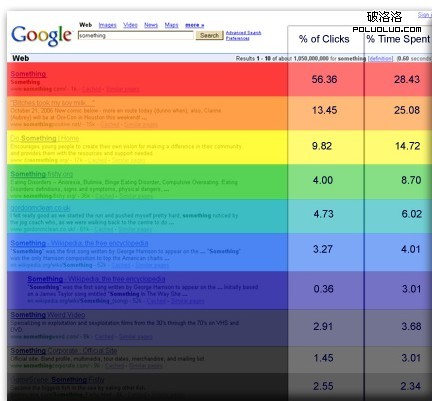Click the Search button
Image resolution: width=432 pixels, height=401 pixels.
(209, 35)
